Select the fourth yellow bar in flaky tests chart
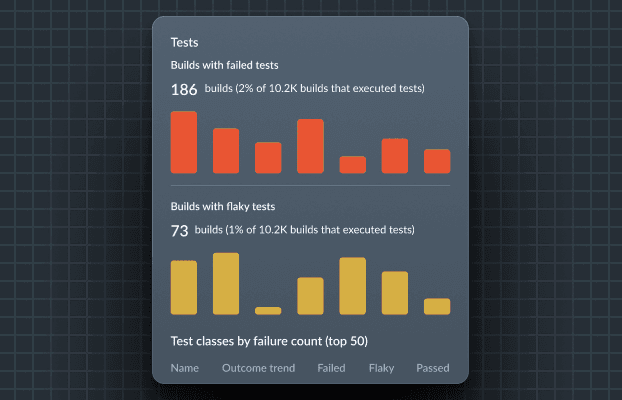Screen dimensions: 622x400 [x=310, y=296]
